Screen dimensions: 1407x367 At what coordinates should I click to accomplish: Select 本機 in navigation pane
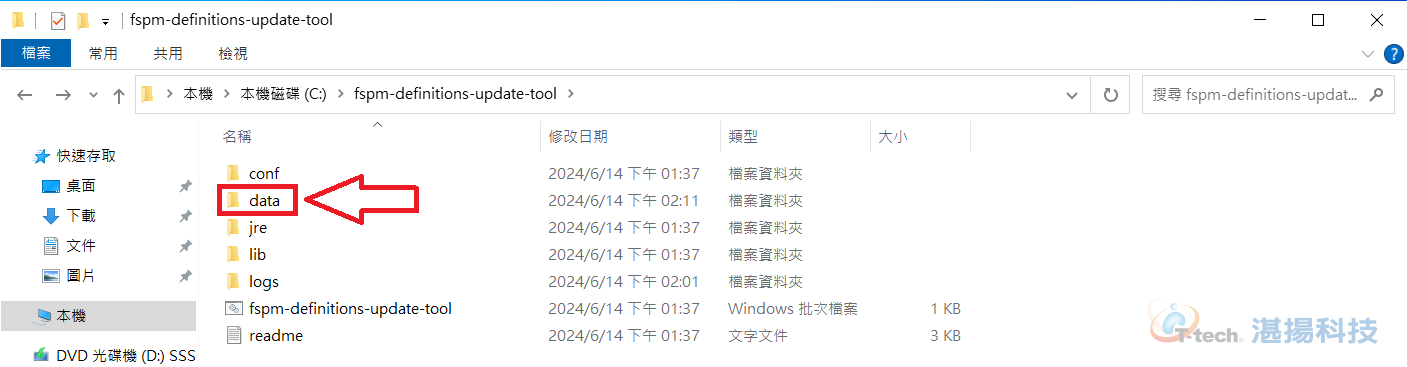point(98,315)
